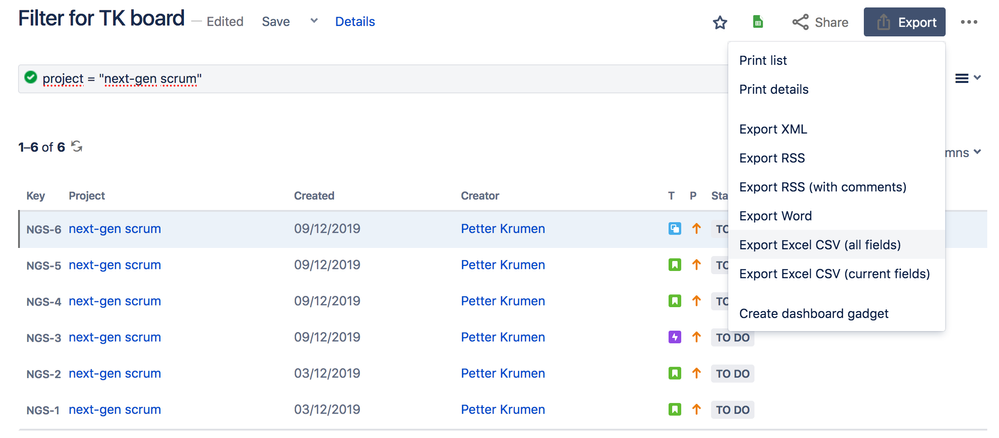Click the Filter for TK board title
Screen dimensions: 999x438
(x=101, y=18)
